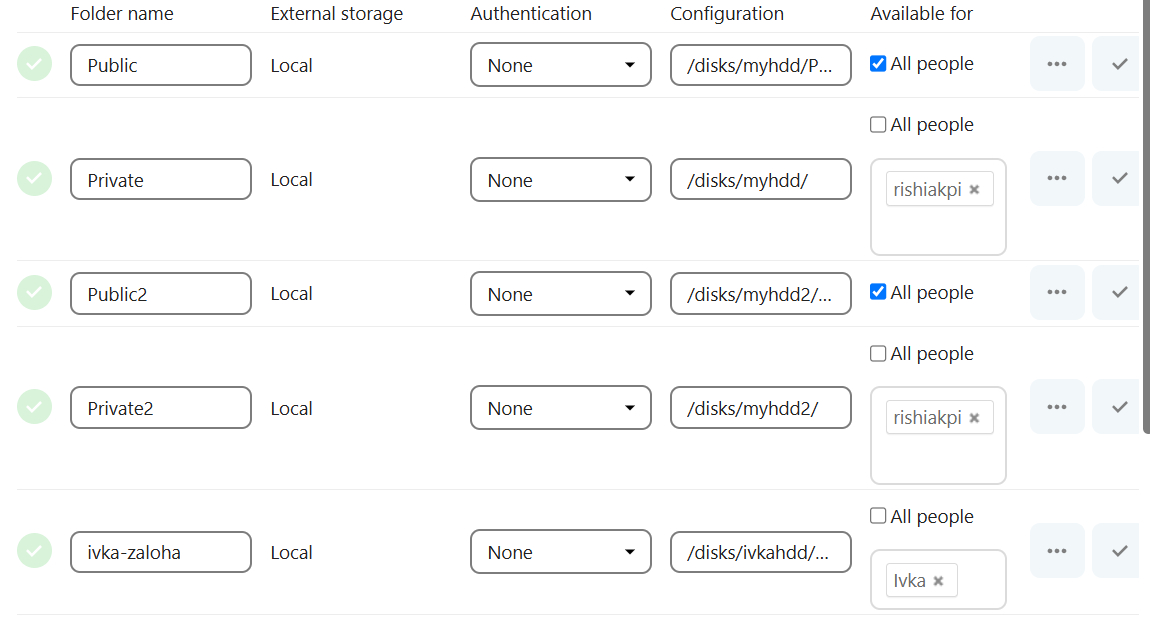Expand Authentication dropdown for Public folder
The image size is (1150, 622).
(560, 65)
